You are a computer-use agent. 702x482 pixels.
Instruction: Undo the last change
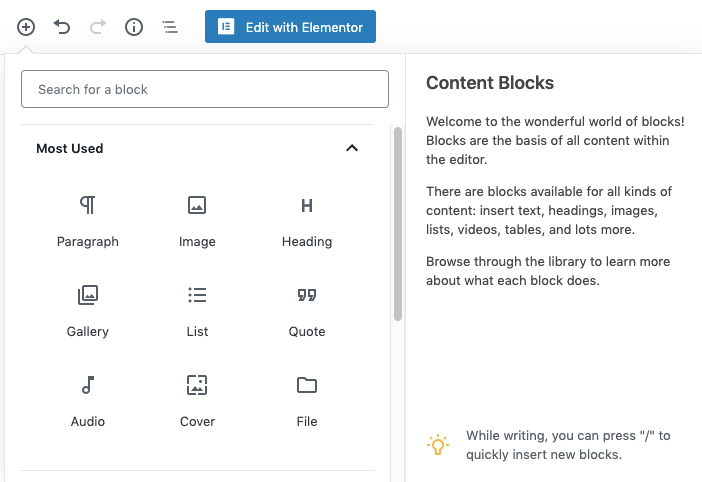[x=62, y=27]
